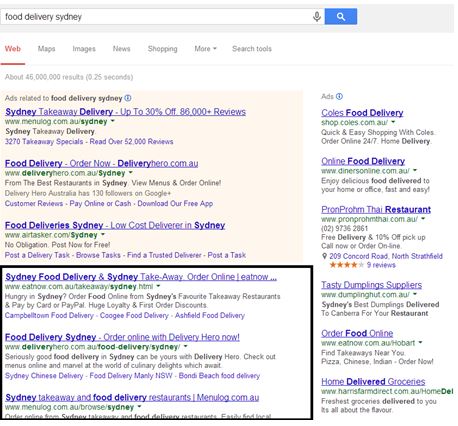The image size is (458, 426).
Task: Click the microphone voice search icon
Action: click(317, 16)
